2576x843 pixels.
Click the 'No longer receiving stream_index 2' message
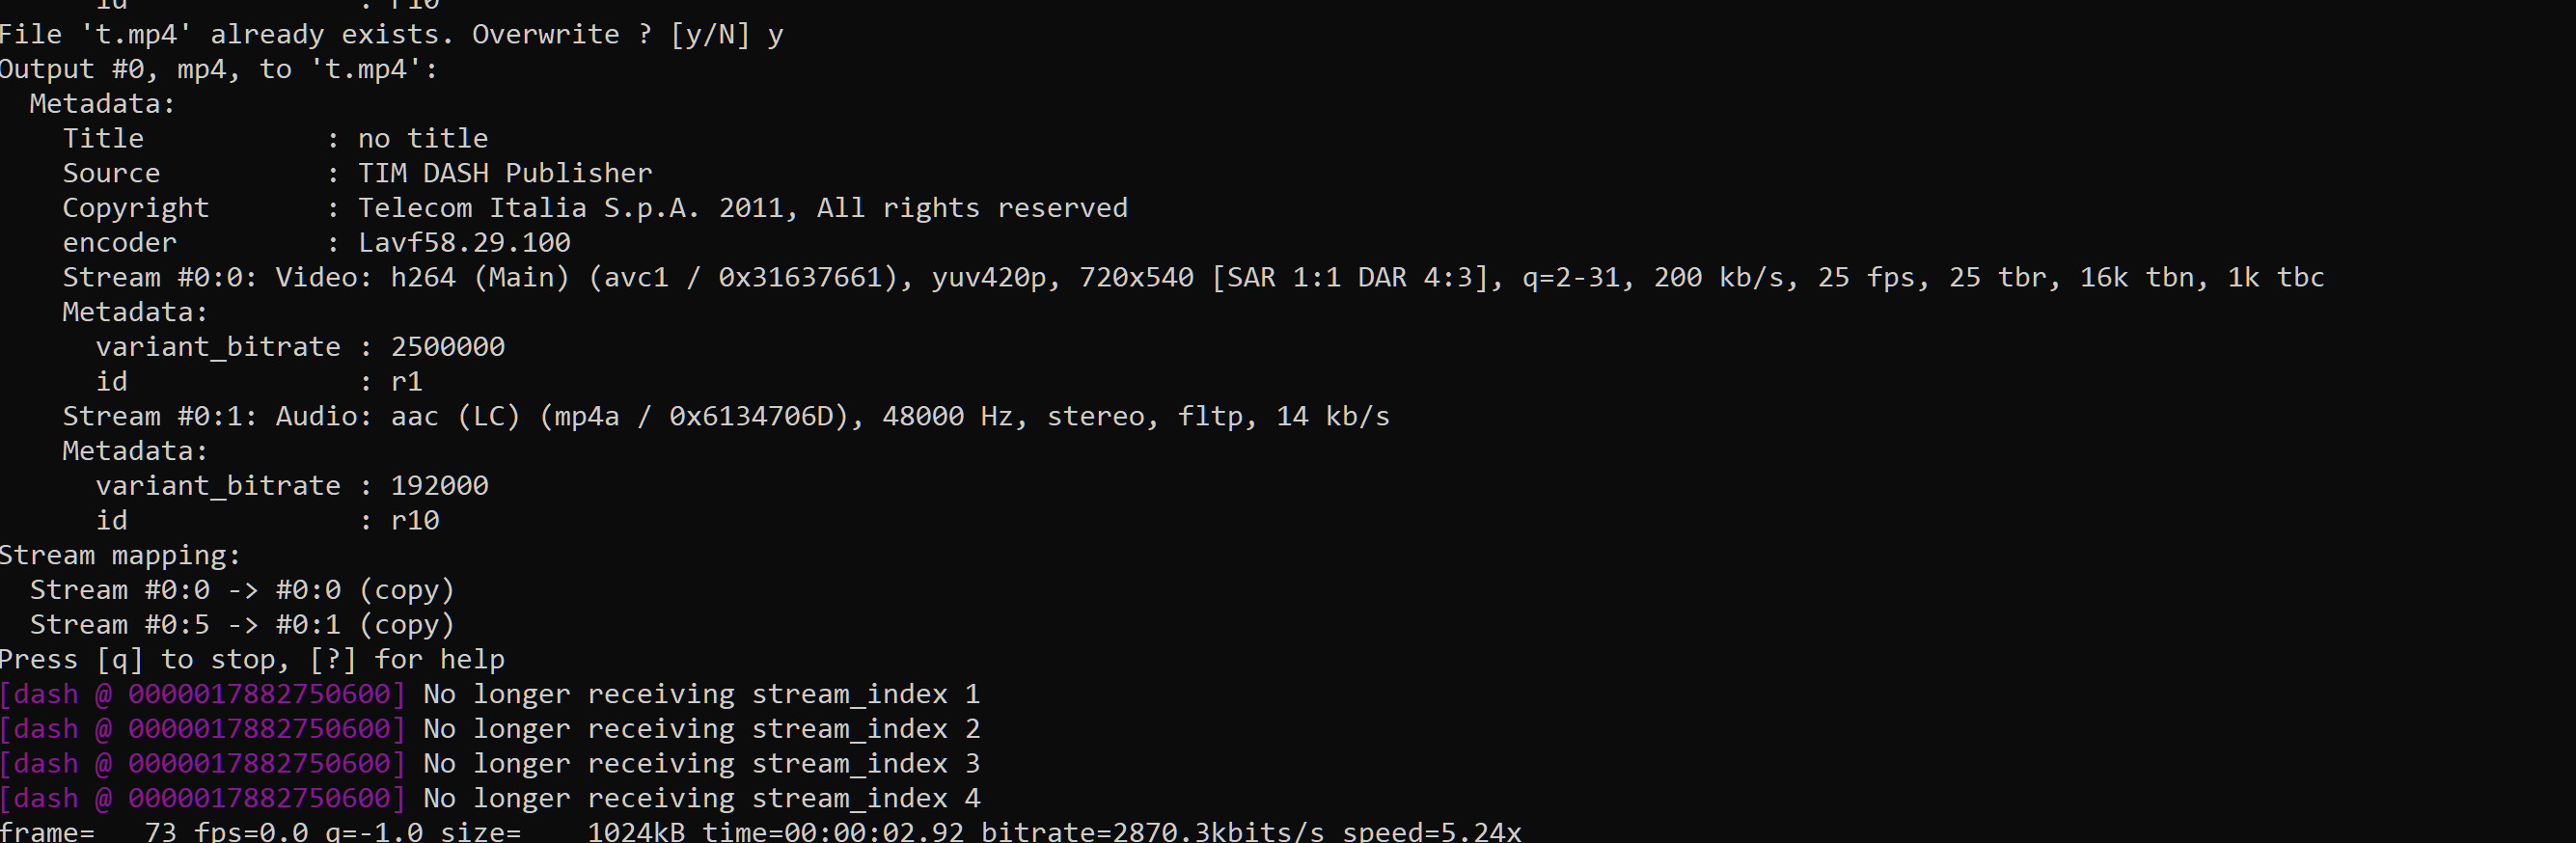701,729
